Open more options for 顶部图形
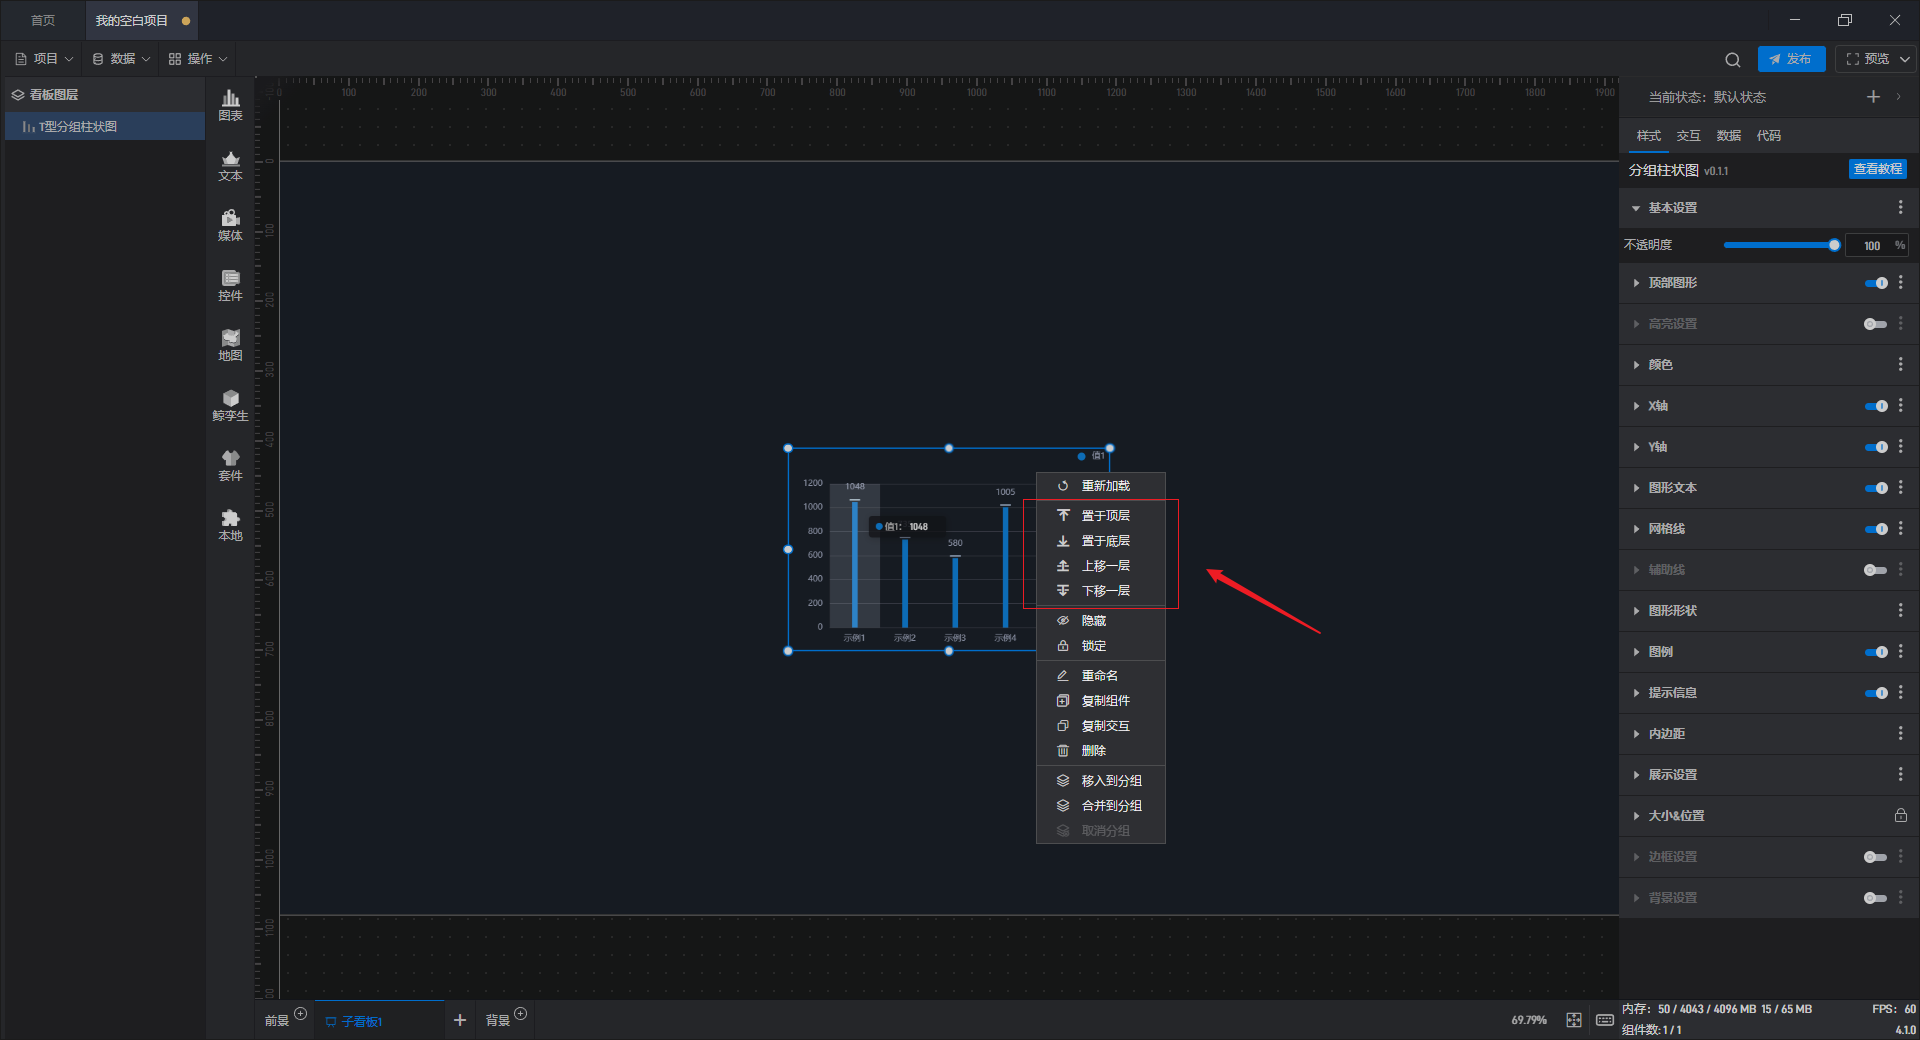 point(1900,283)
